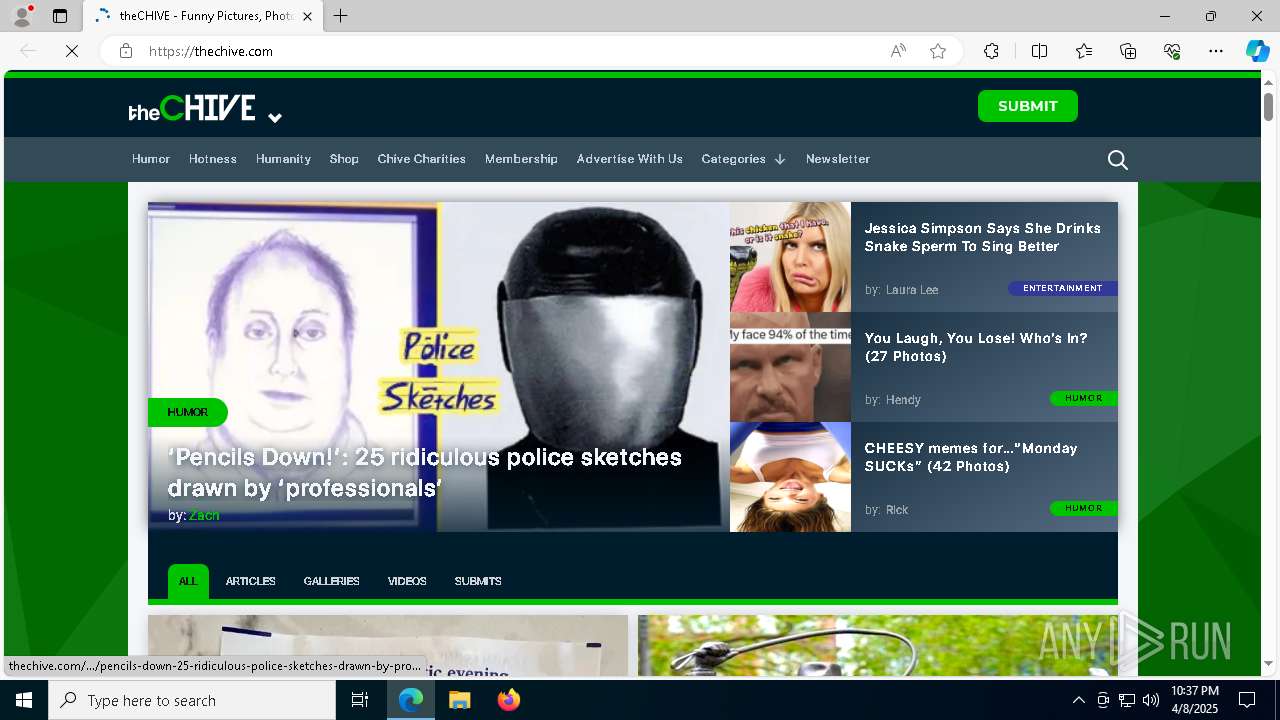Click the network tray icon

pos(1127,700)
